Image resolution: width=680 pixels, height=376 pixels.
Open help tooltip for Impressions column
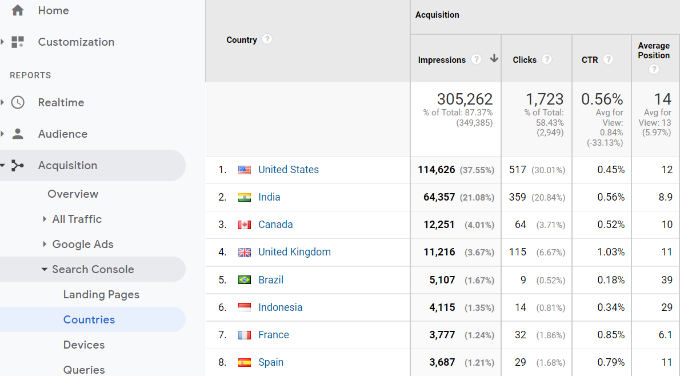click(x=476, y=59)
